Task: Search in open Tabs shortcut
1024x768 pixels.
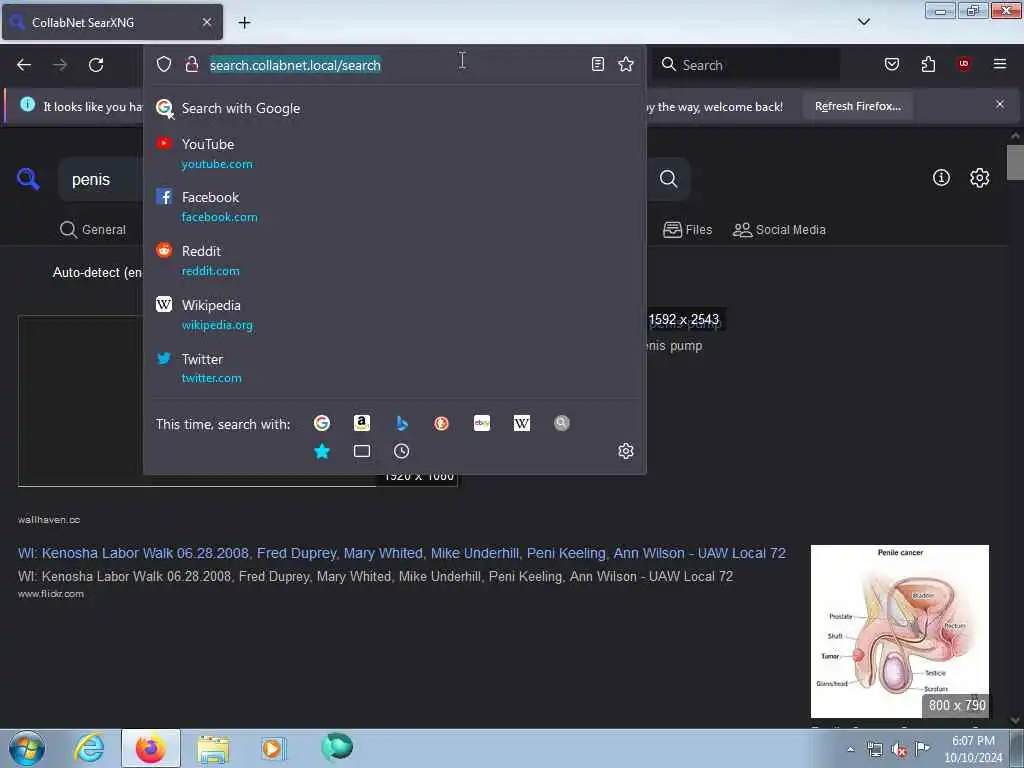Action: coord(362,451)
